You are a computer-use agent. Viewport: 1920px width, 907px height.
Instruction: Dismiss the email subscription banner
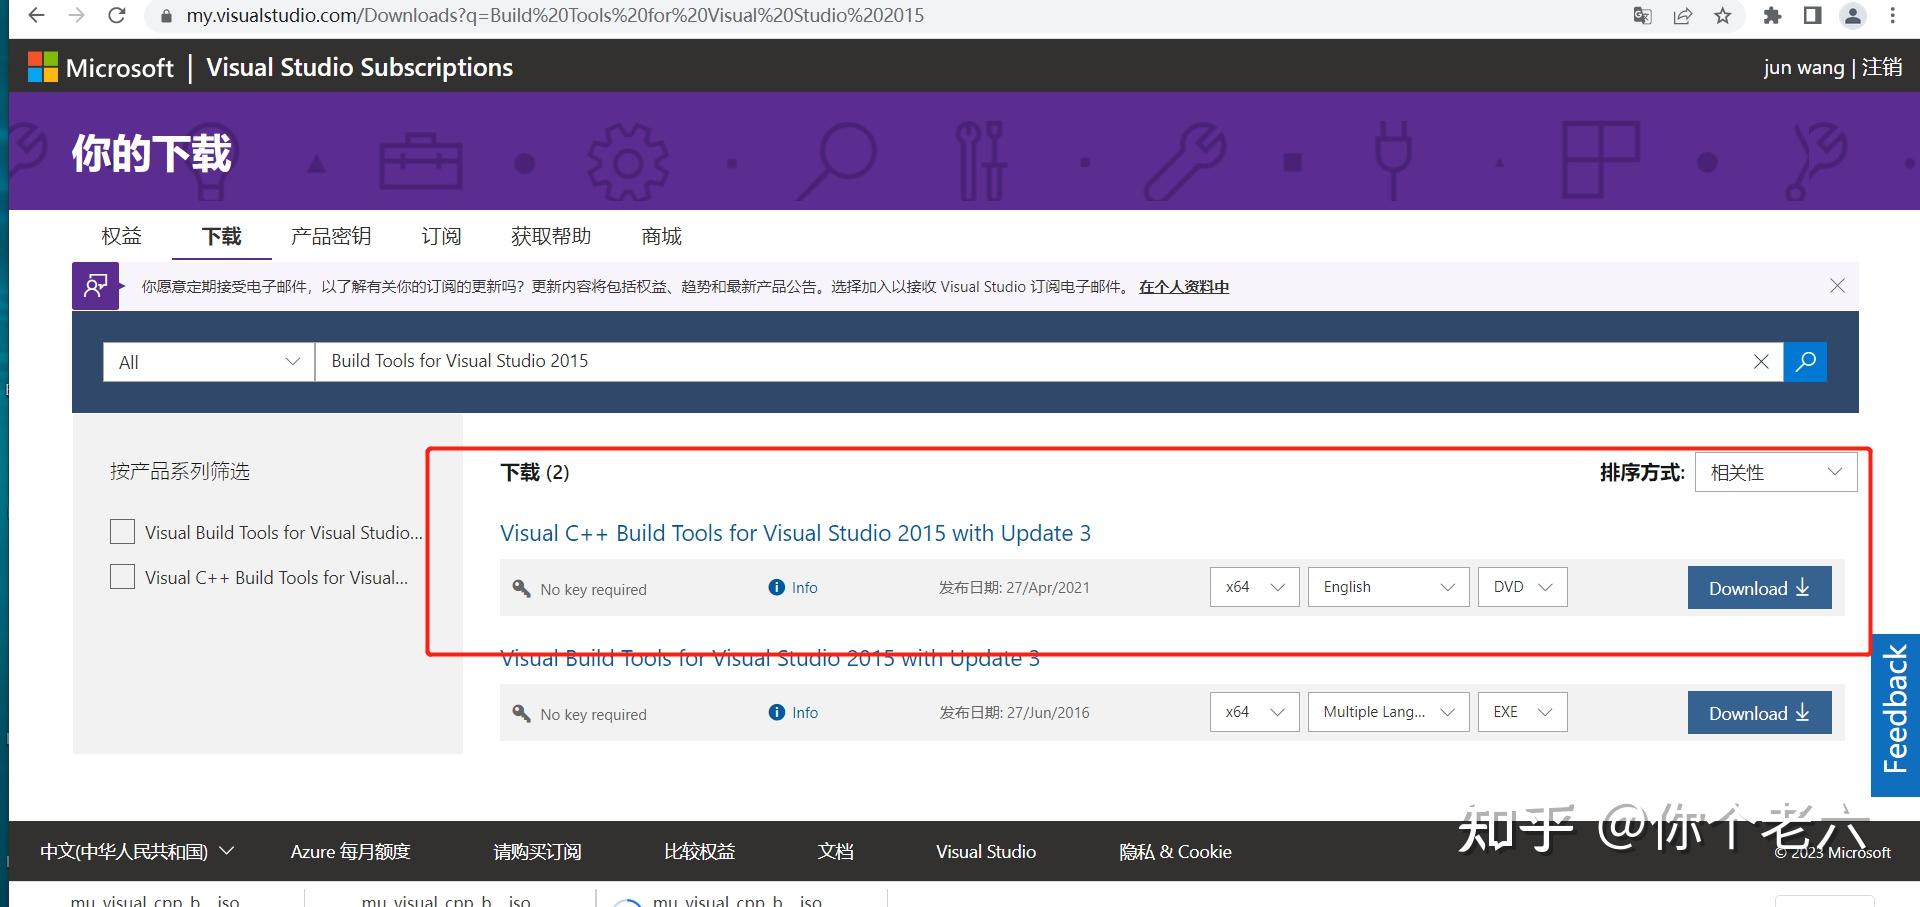point(1837,285)
